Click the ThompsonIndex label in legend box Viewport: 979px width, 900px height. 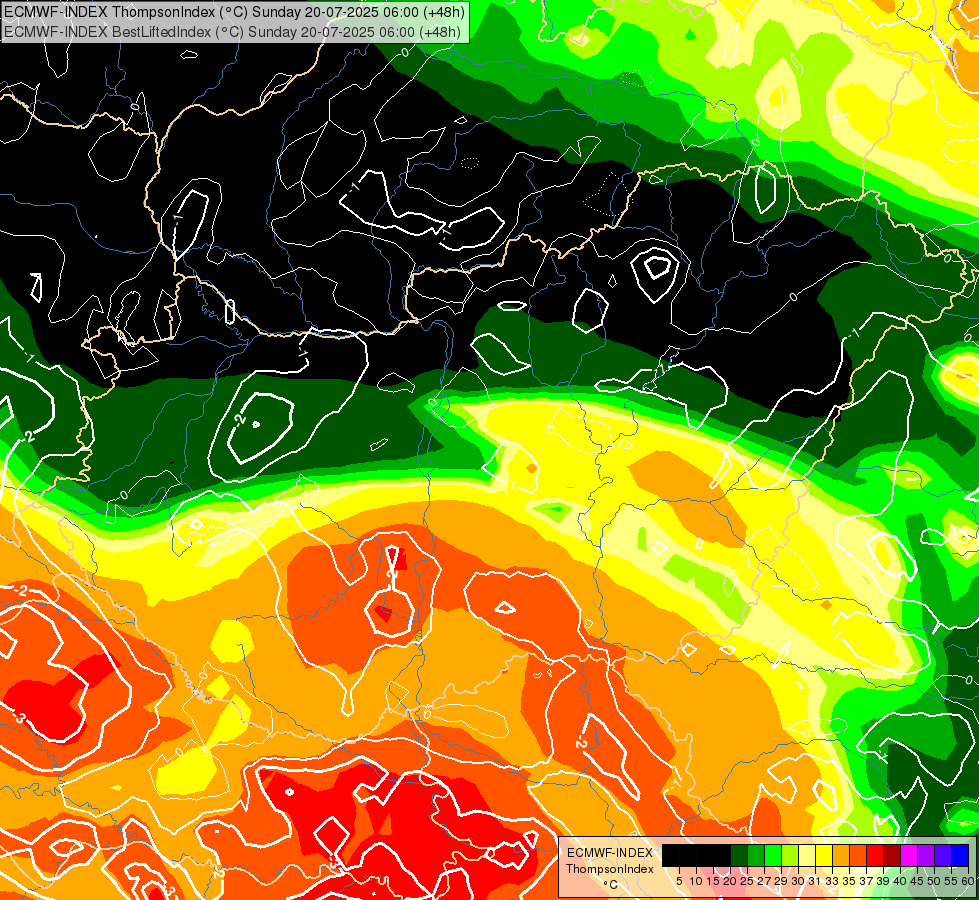coord(610,869)
